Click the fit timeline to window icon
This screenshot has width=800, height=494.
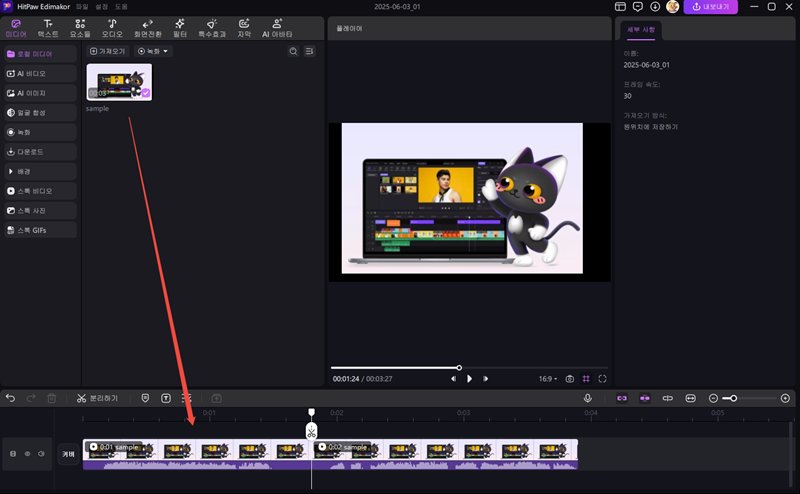(690, 398)
